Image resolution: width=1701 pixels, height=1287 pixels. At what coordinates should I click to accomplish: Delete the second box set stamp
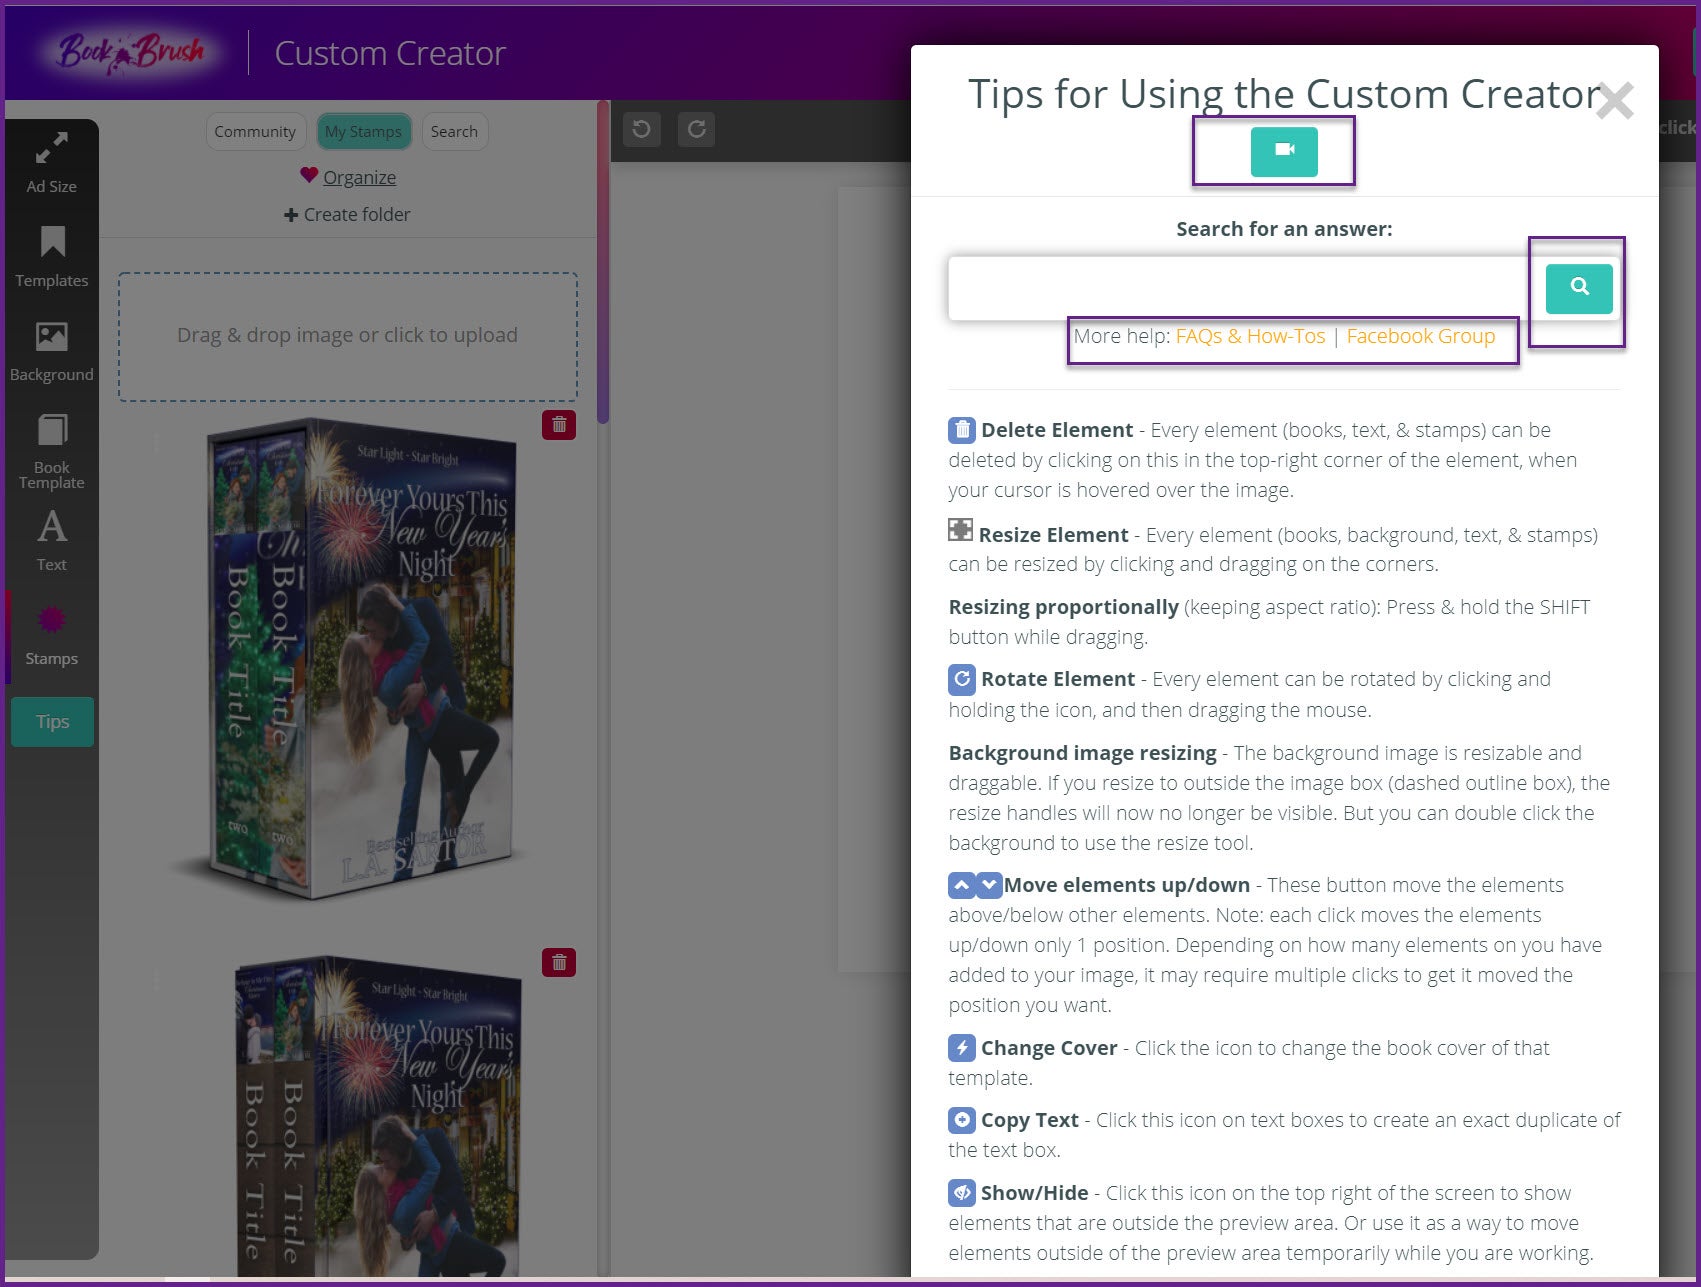point(559,963)
